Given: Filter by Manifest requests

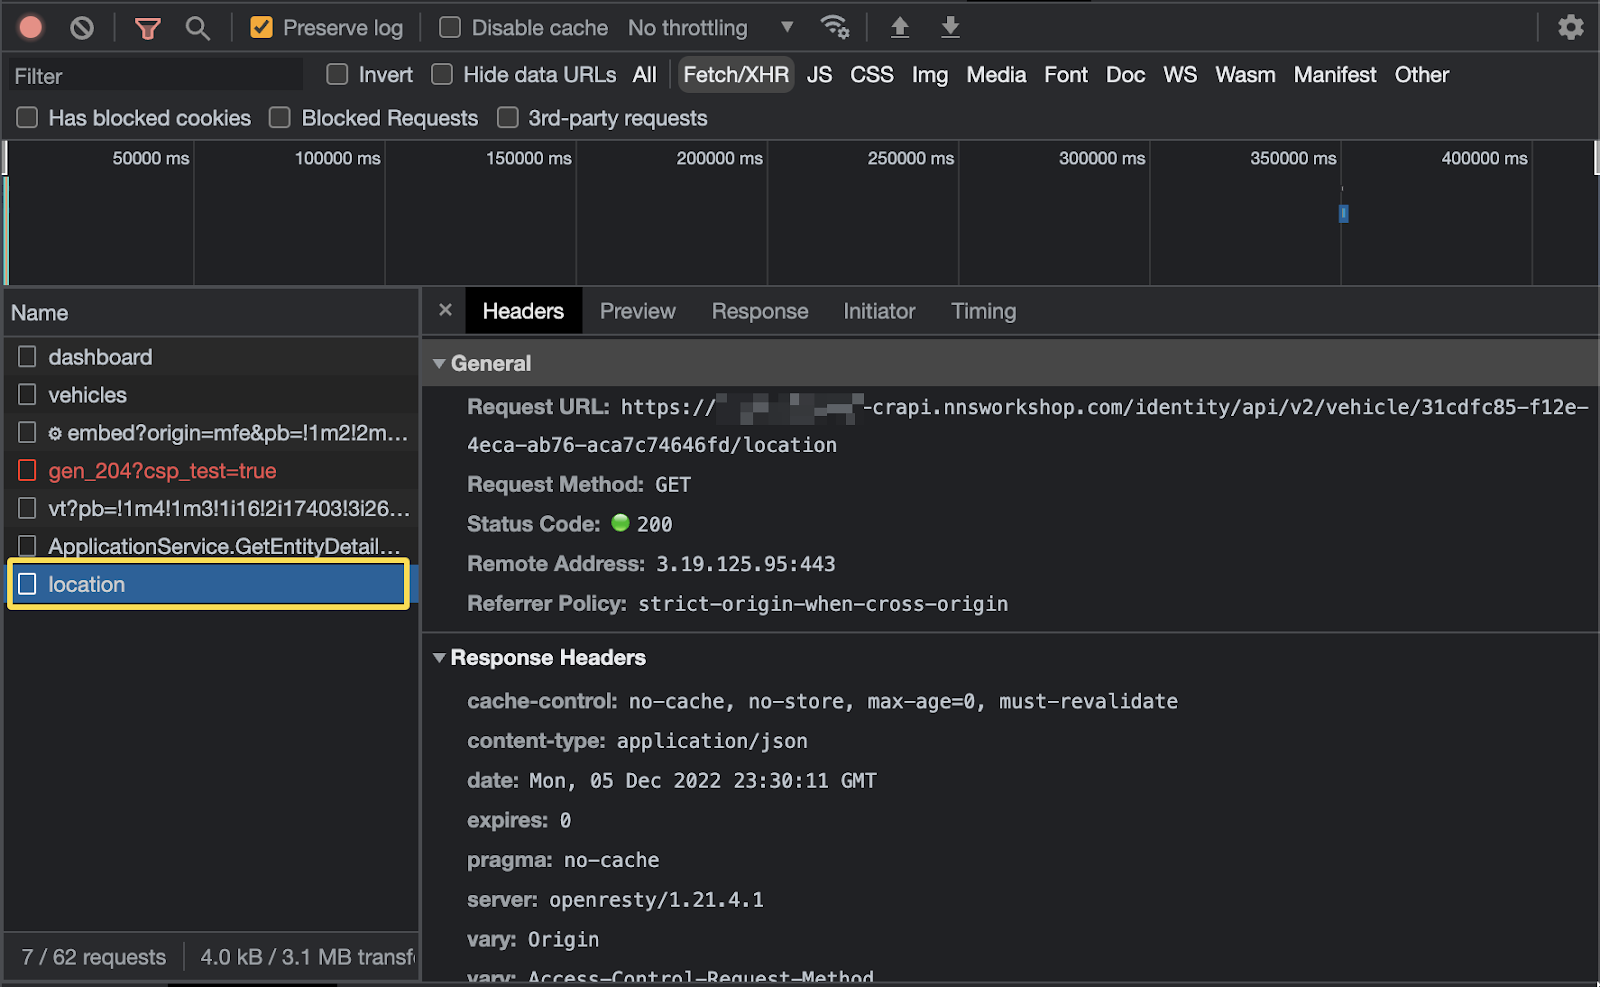Looking at the screenshot, I should pos(1335,75).
